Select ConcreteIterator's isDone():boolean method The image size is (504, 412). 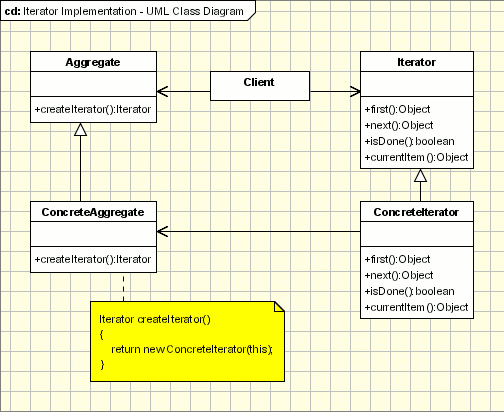coord(410,291)
